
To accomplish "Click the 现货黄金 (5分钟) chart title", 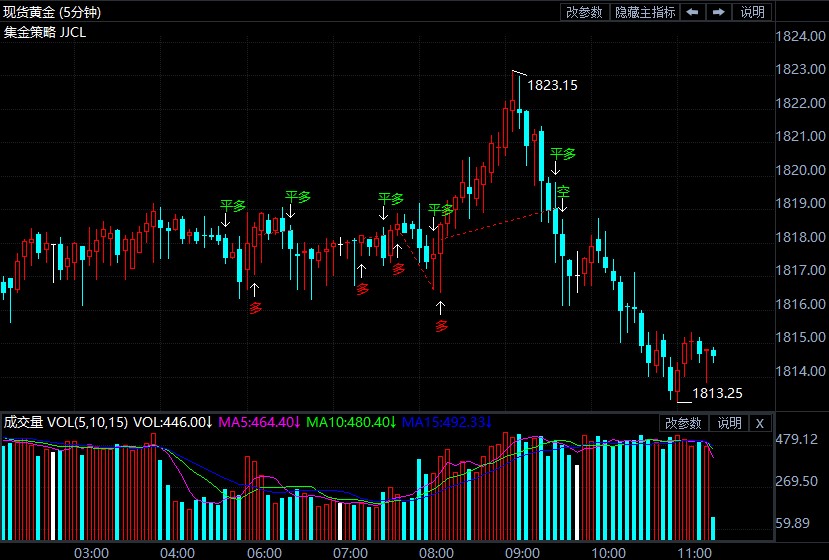I will [x=58, y=12].
